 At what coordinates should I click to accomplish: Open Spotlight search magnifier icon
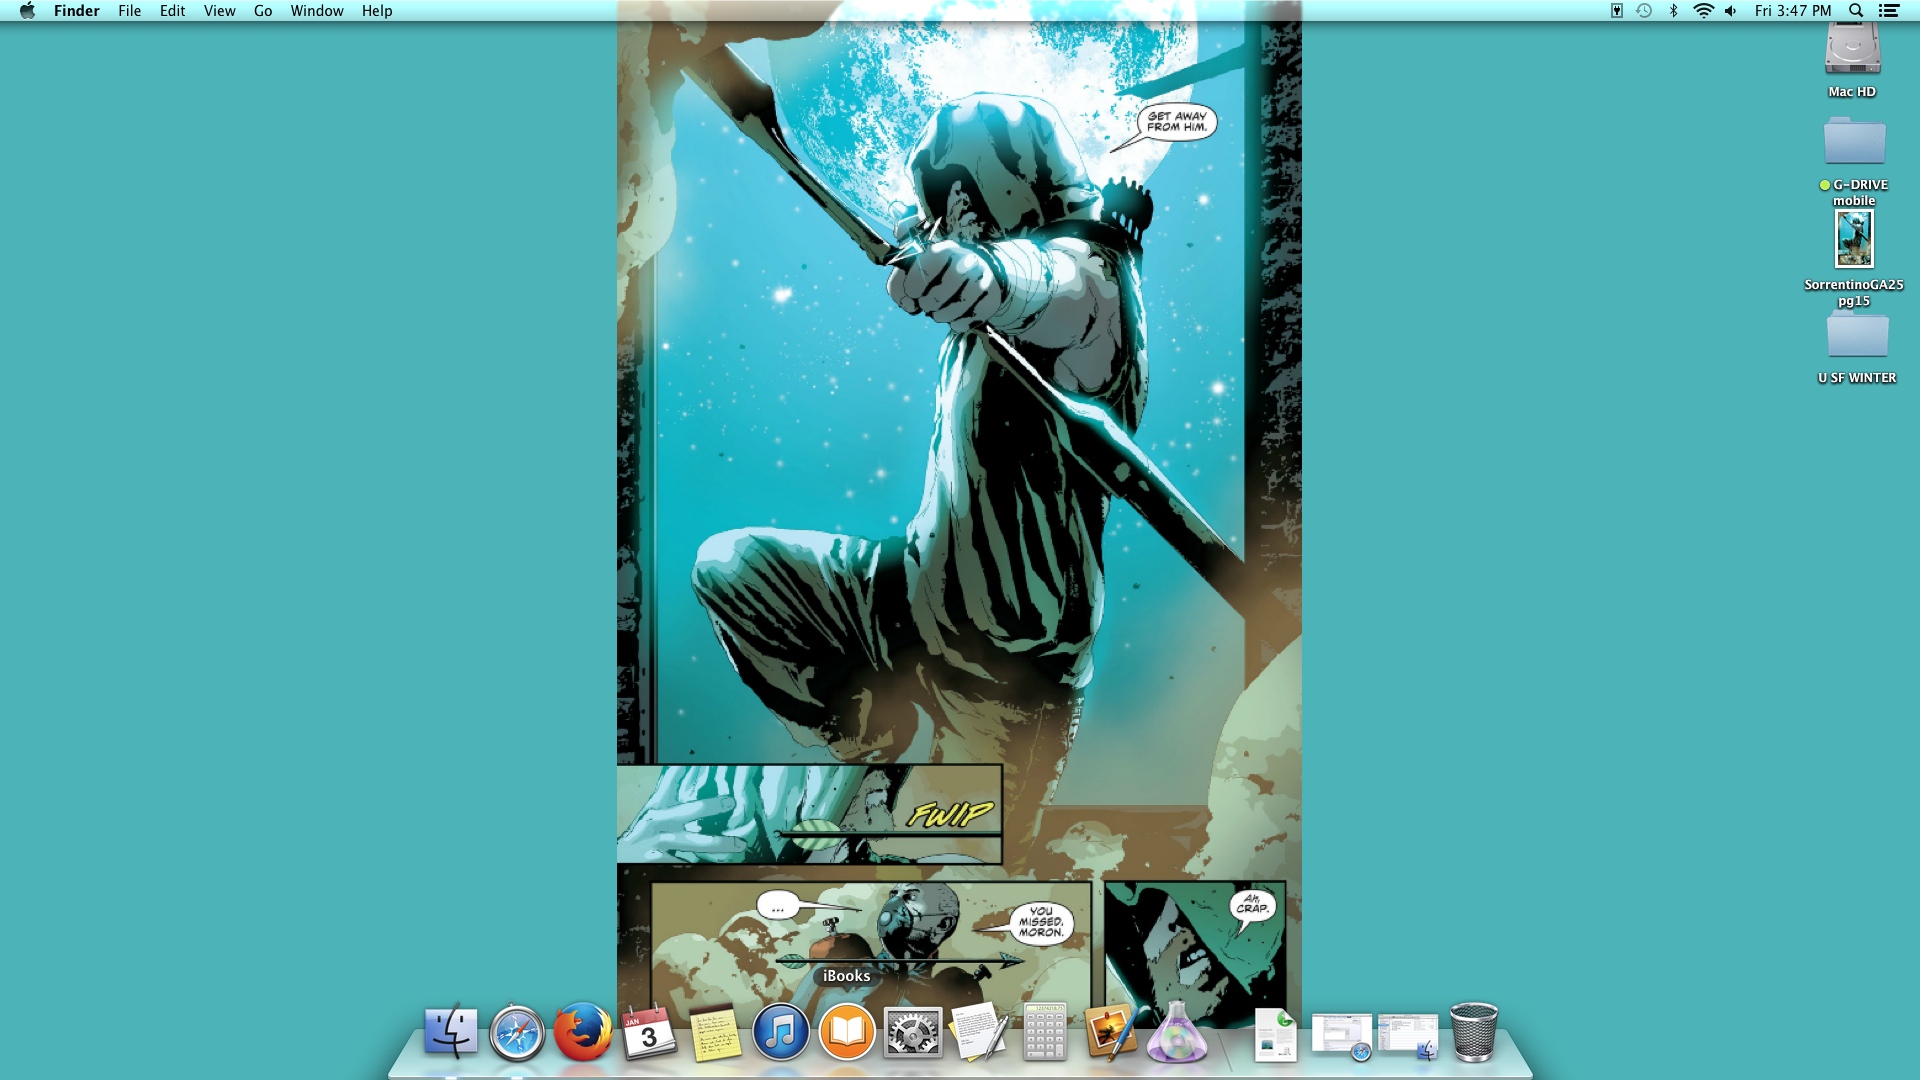[x=1856, y=11]
